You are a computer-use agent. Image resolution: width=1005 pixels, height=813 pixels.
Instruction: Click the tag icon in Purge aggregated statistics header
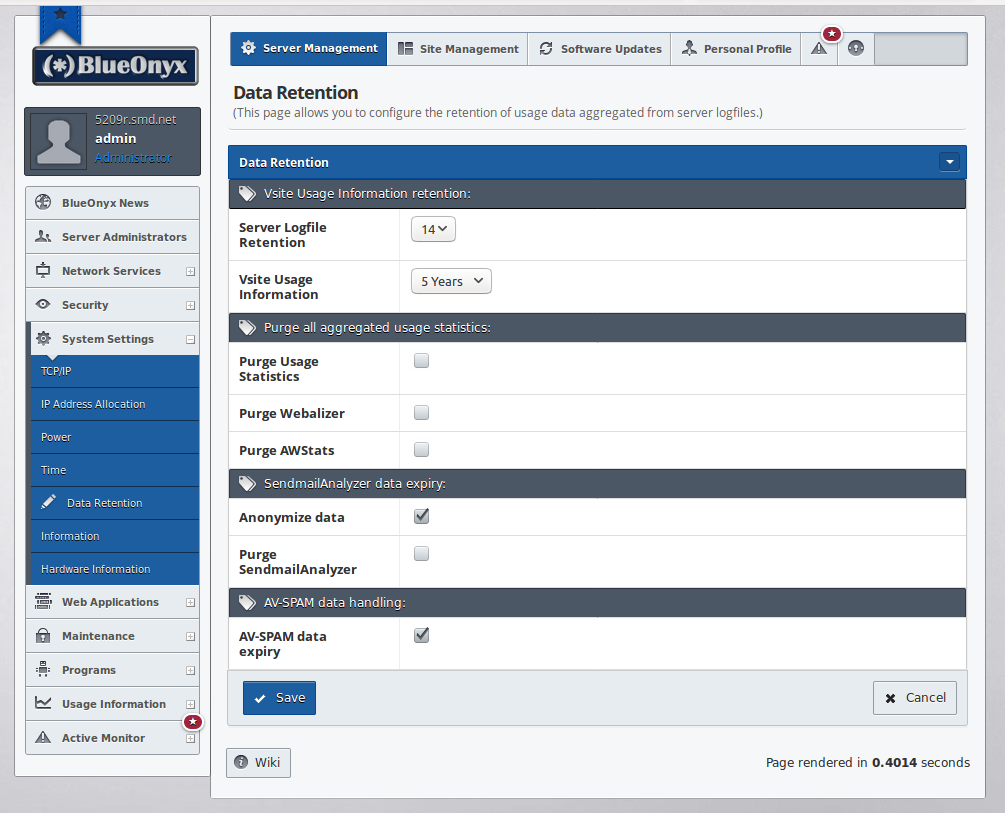click(x=247, y=328)
